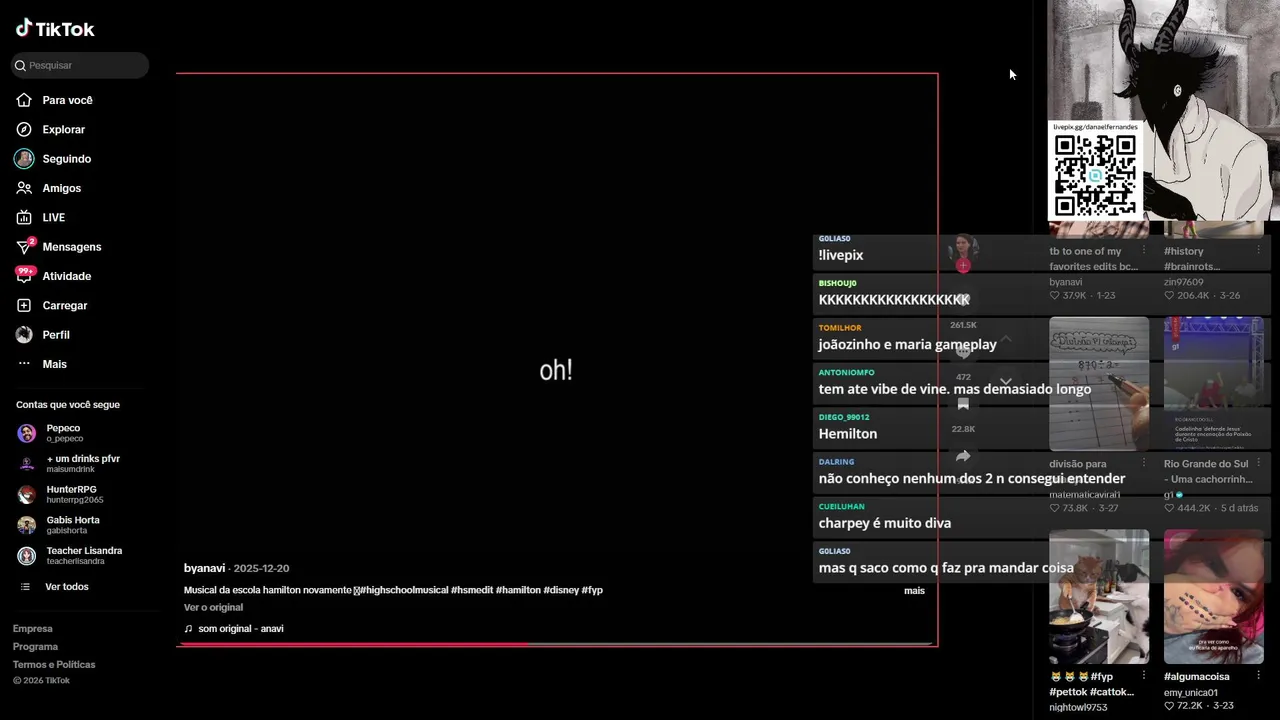Image resolution: width=1280 pixels, height=720 pixels.
Task: Open options menu on the byanavi card
Action: pyautogui.click(x=1144, y=251)
